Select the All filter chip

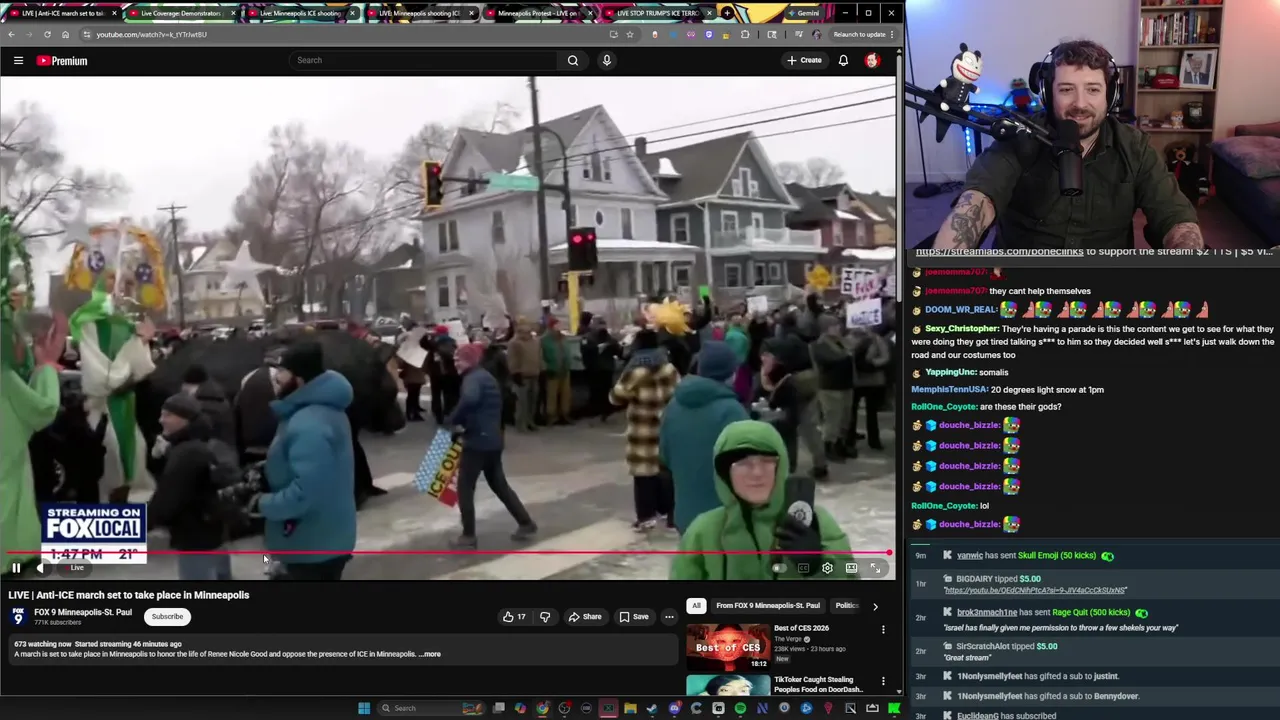click(x=696, y=606)
